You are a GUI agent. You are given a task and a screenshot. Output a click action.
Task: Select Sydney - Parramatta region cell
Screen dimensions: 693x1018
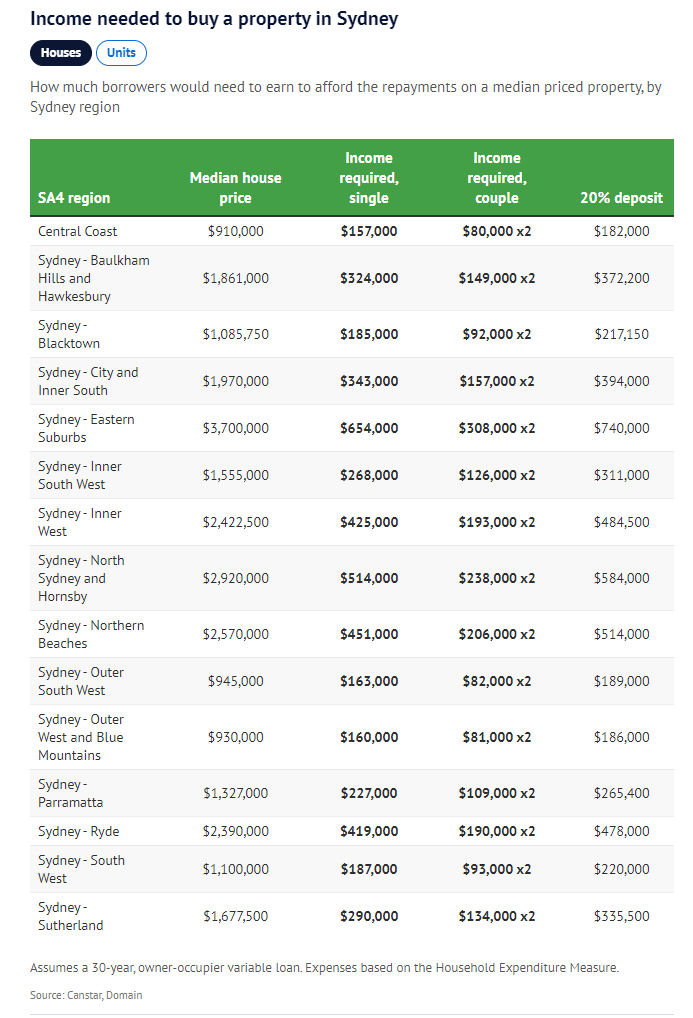click(70, 793)
